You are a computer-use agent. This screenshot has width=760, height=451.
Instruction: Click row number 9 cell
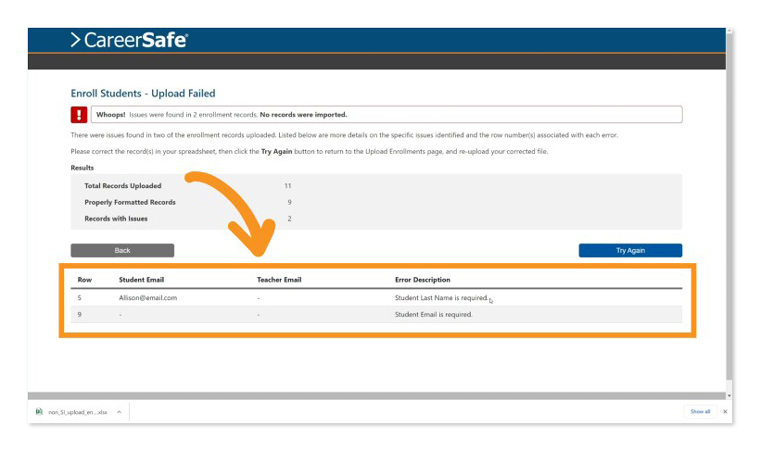tap(79, 314)
